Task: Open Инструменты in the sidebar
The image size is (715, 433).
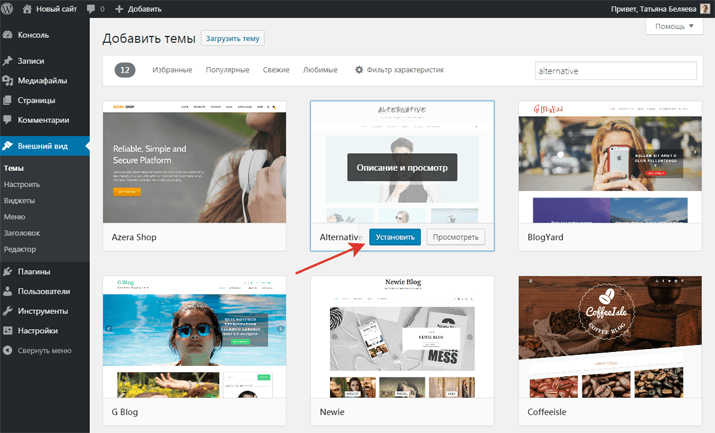Action: coord(45,311)
